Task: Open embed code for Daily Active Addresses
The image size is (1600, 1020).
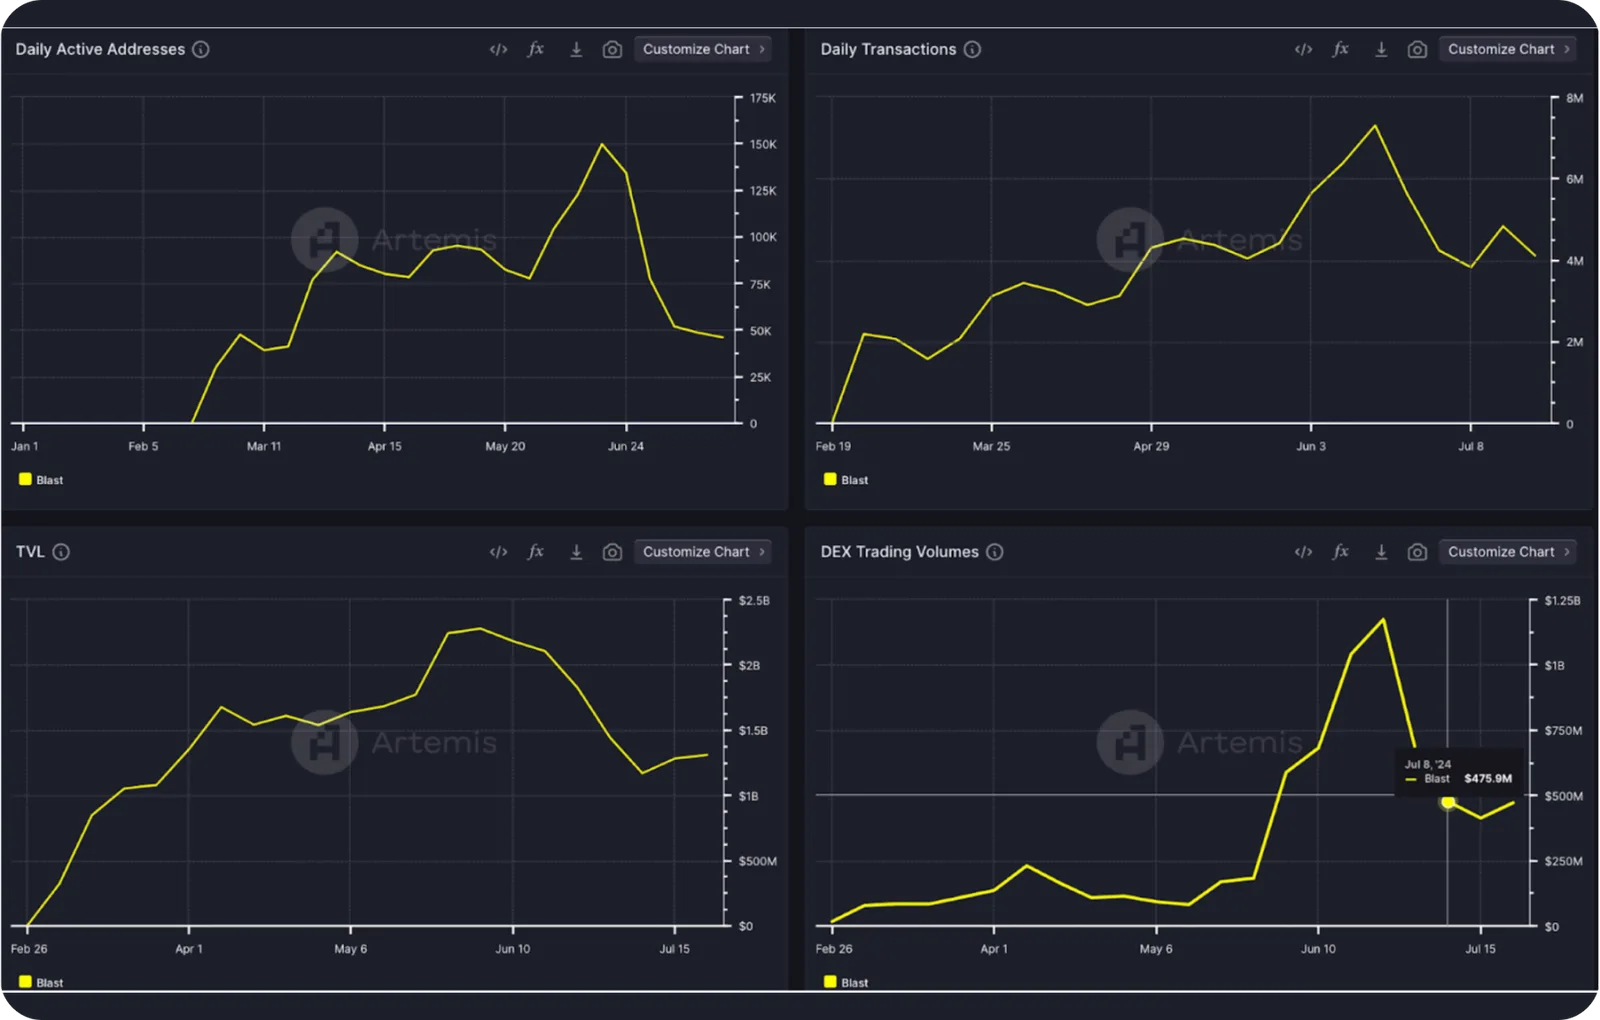Action: click(498, 49)
